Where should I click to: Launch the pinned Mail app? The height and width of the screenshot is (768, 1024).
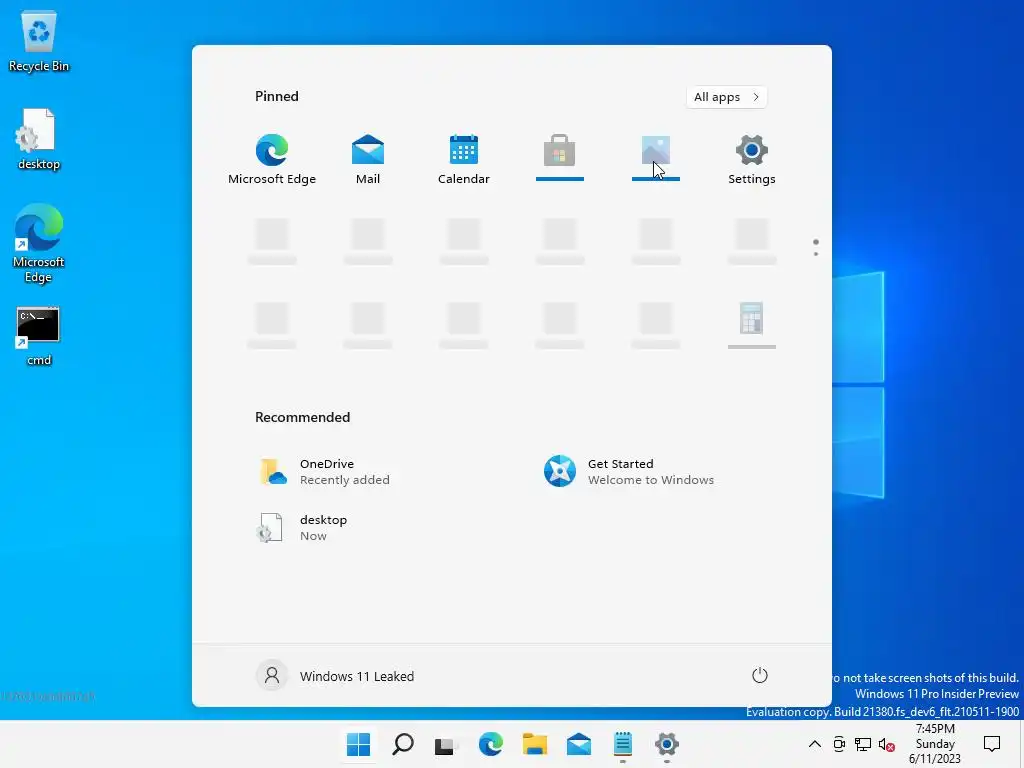(368, 159)
